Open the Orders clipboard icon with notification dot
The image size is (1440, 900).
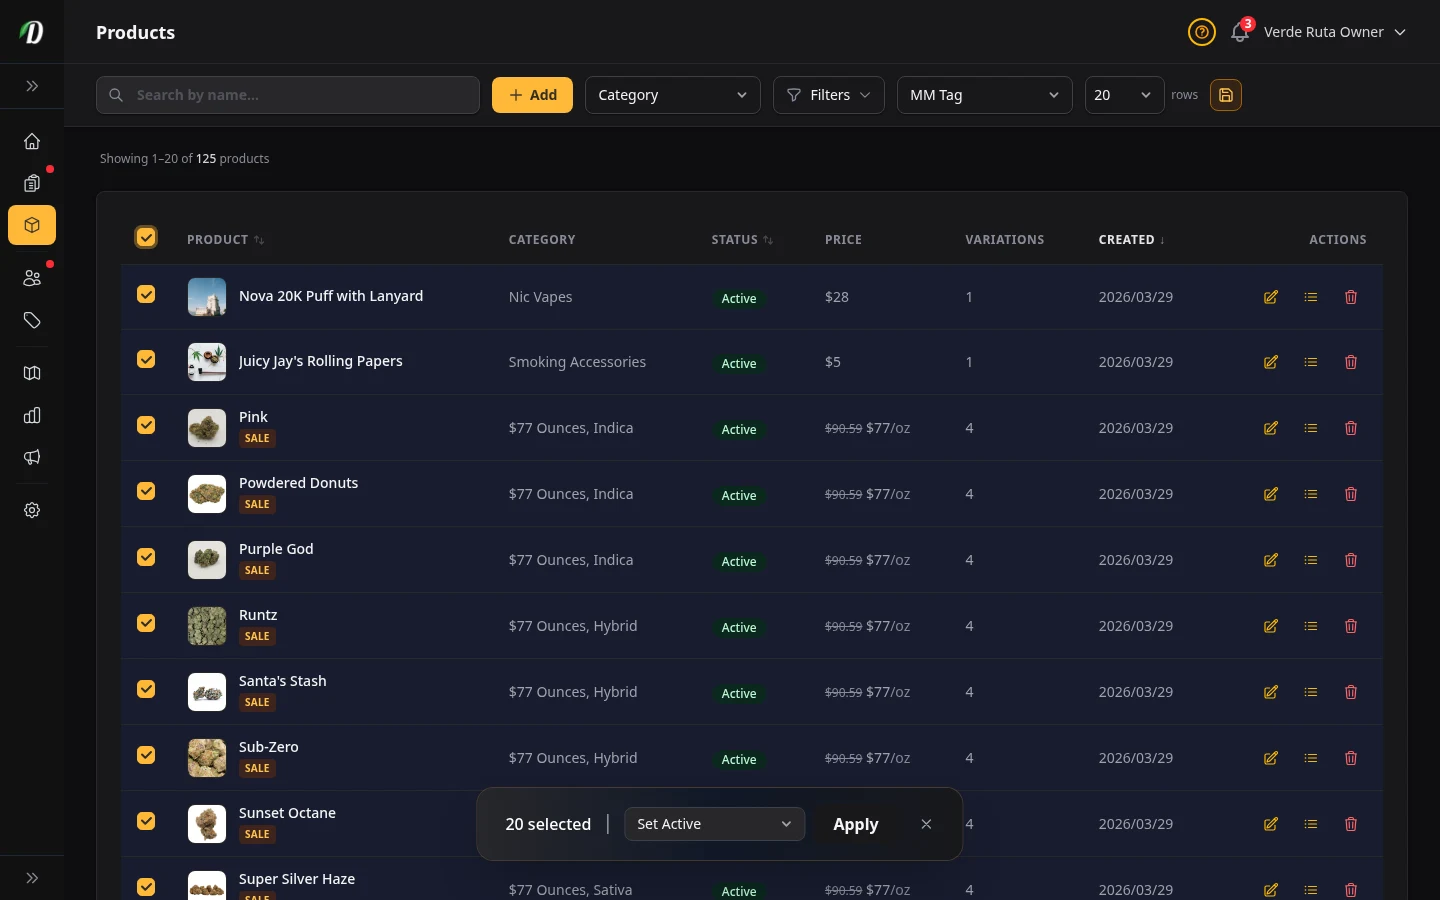[x=31, y=183]
